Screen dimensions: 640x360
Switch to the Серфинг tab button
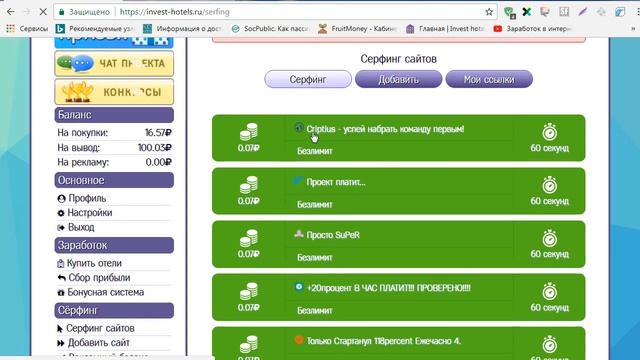308,79
